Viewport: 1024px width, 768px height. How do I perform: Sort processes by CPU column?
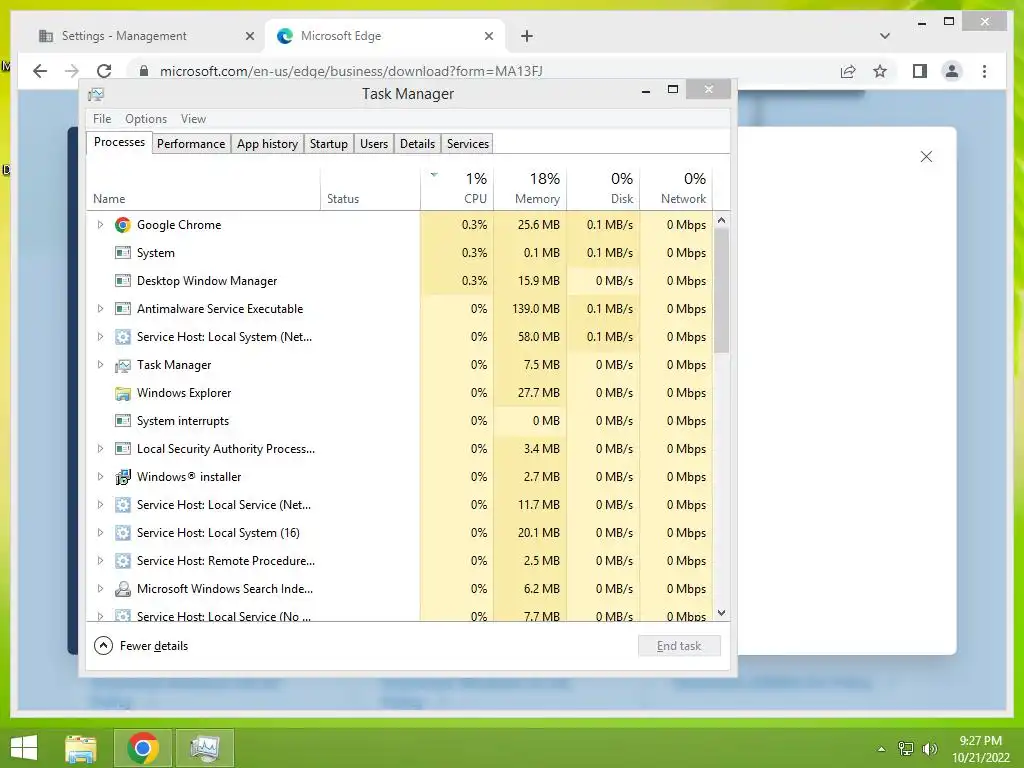(457, 189)
